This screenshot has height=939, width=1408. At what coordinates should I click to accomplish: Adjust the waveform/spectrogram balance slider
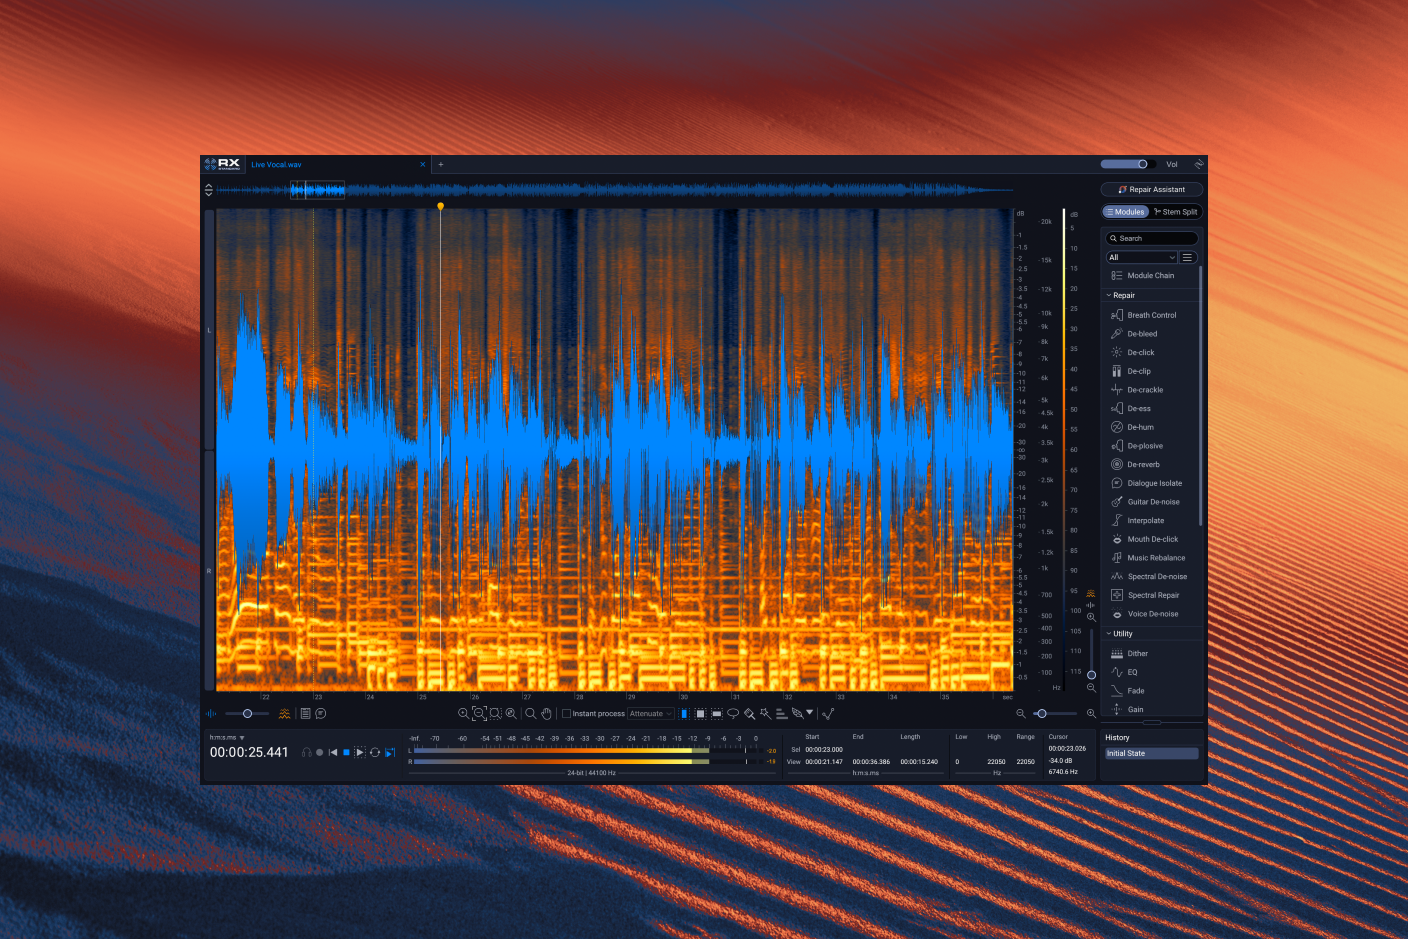[247, 713]
